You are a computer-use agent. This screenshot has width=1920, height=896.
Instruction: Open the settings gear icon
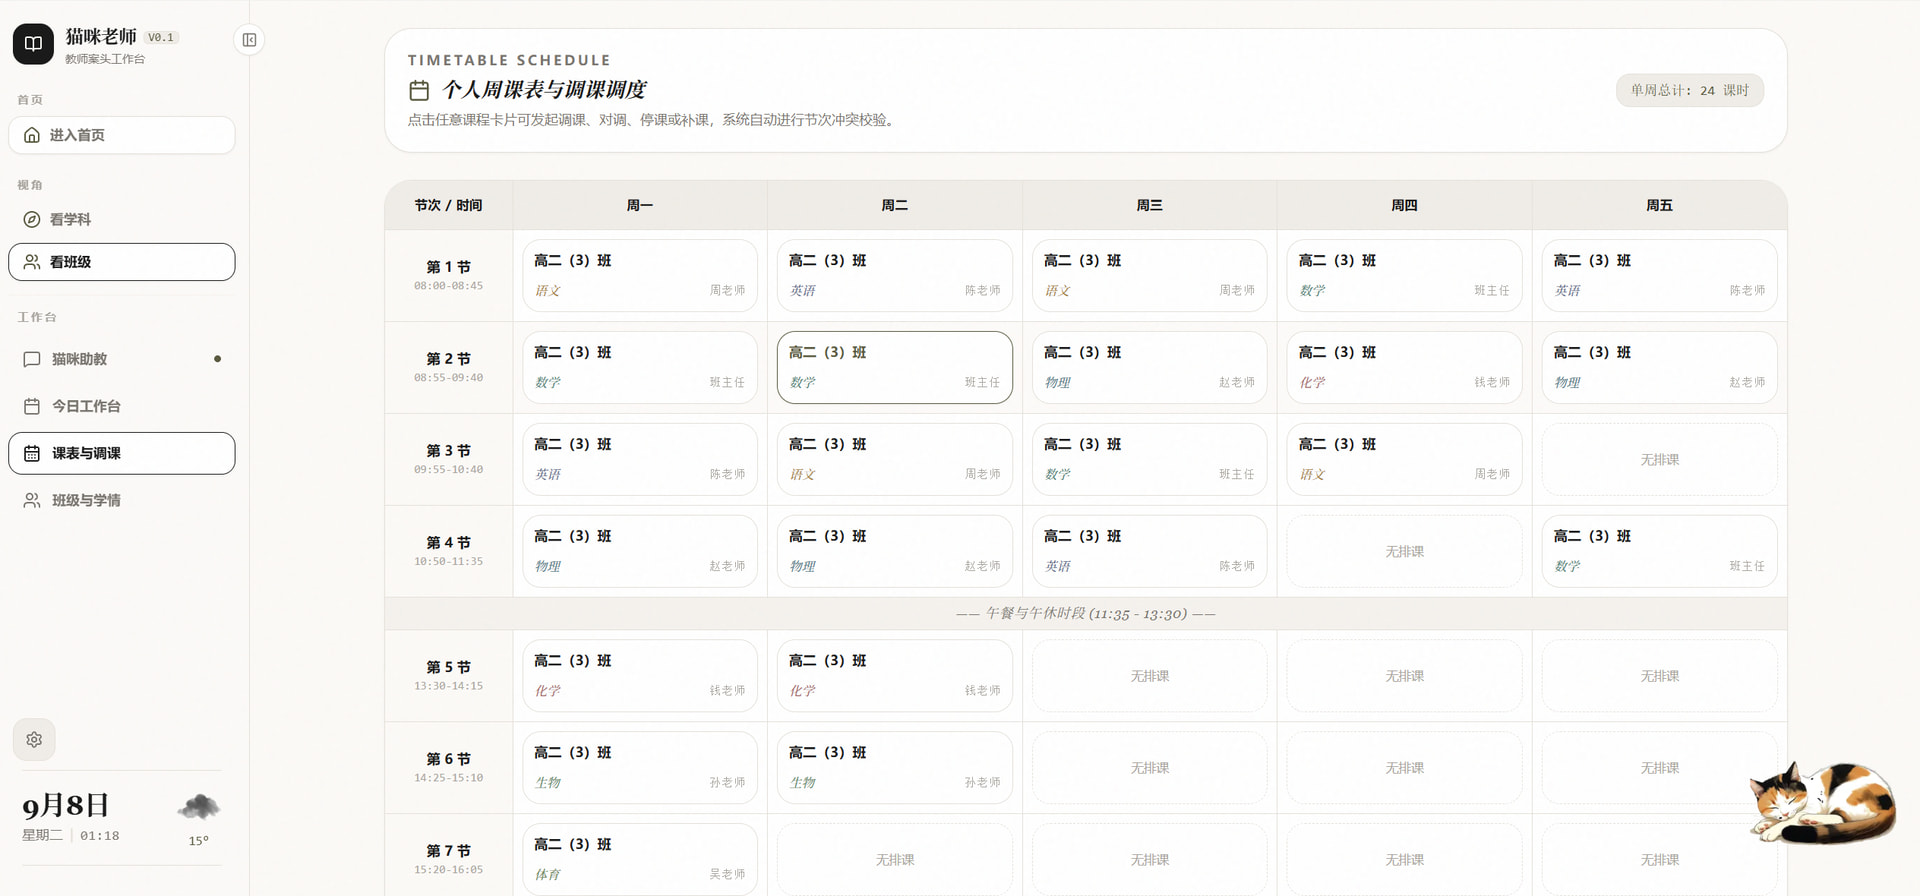pos(34,740)
